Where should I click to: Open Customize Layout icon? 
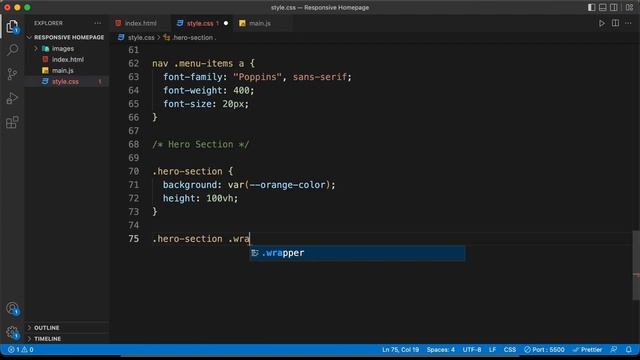coord(629,7)
